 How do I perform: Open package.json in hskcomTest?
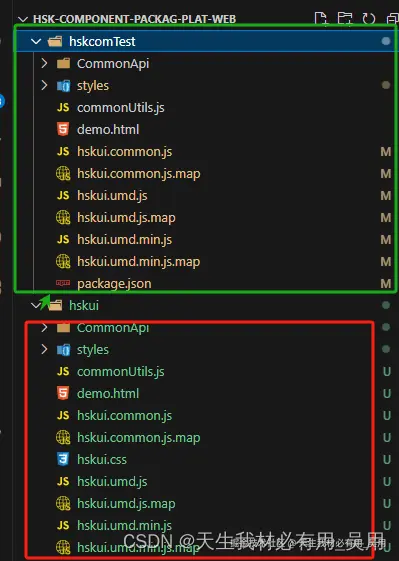[x=114, y=284]
